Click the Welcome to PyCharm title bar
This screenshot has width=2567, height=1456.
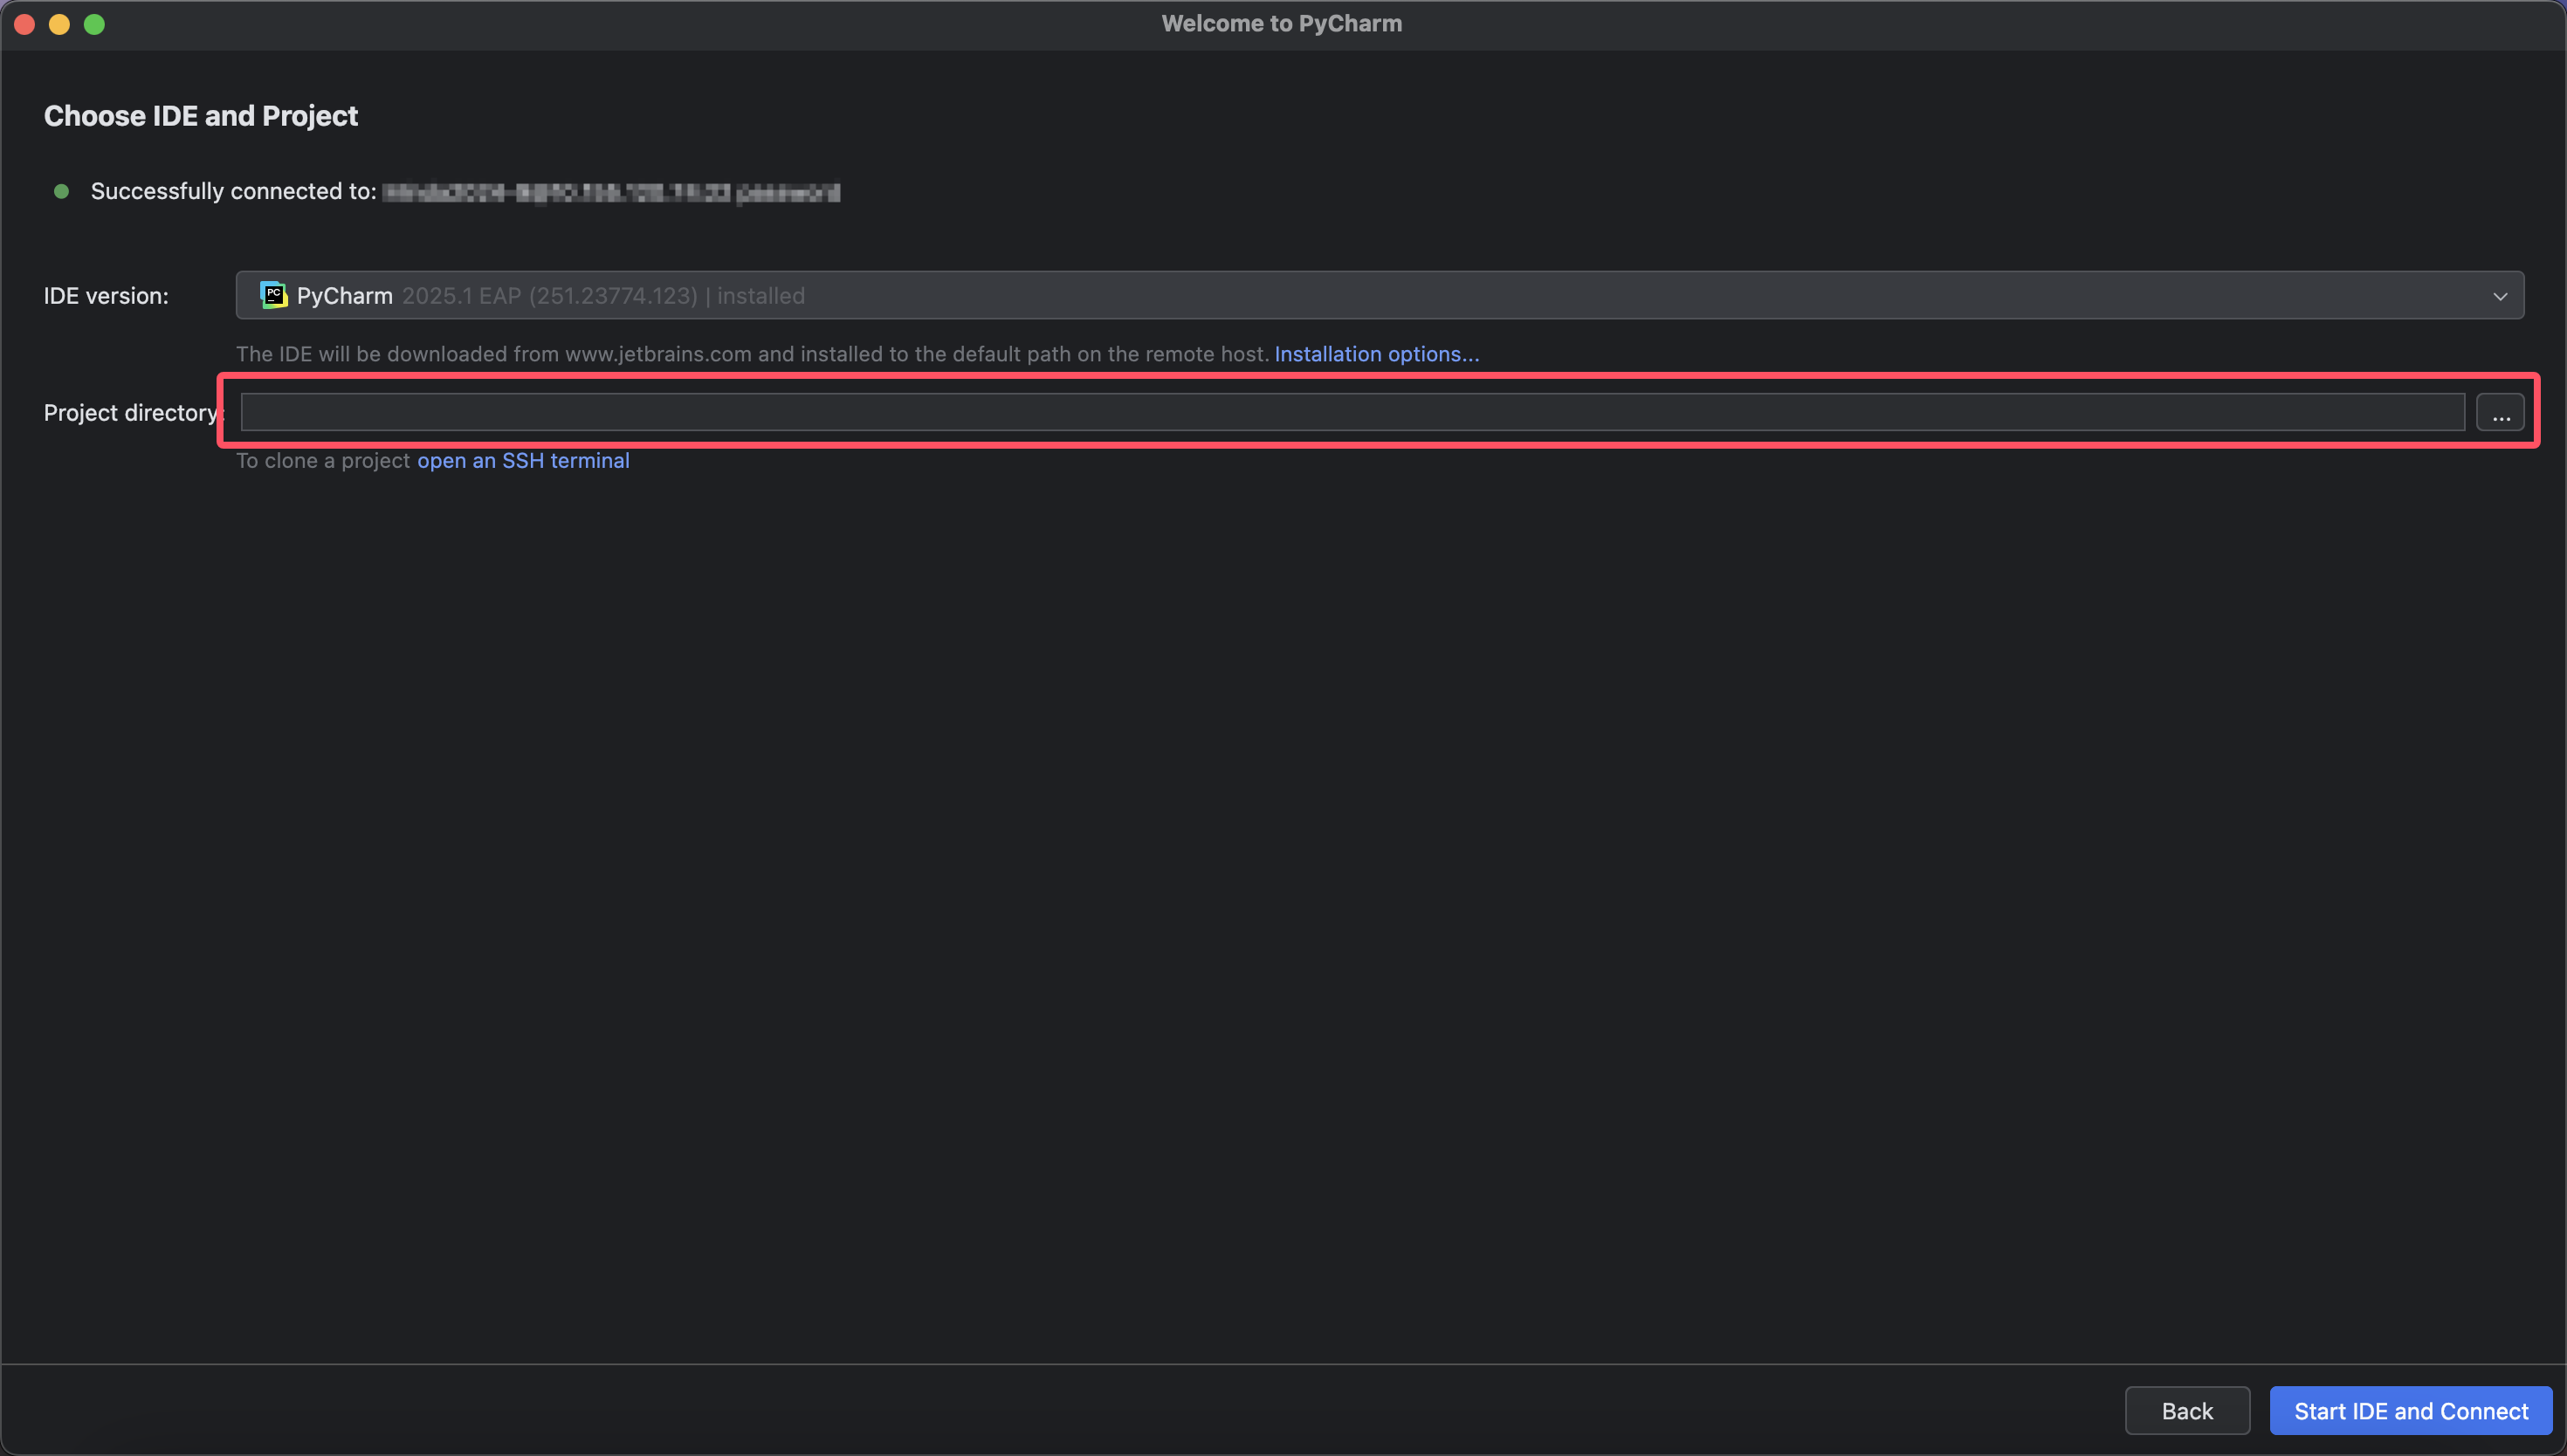(1282, 24)
